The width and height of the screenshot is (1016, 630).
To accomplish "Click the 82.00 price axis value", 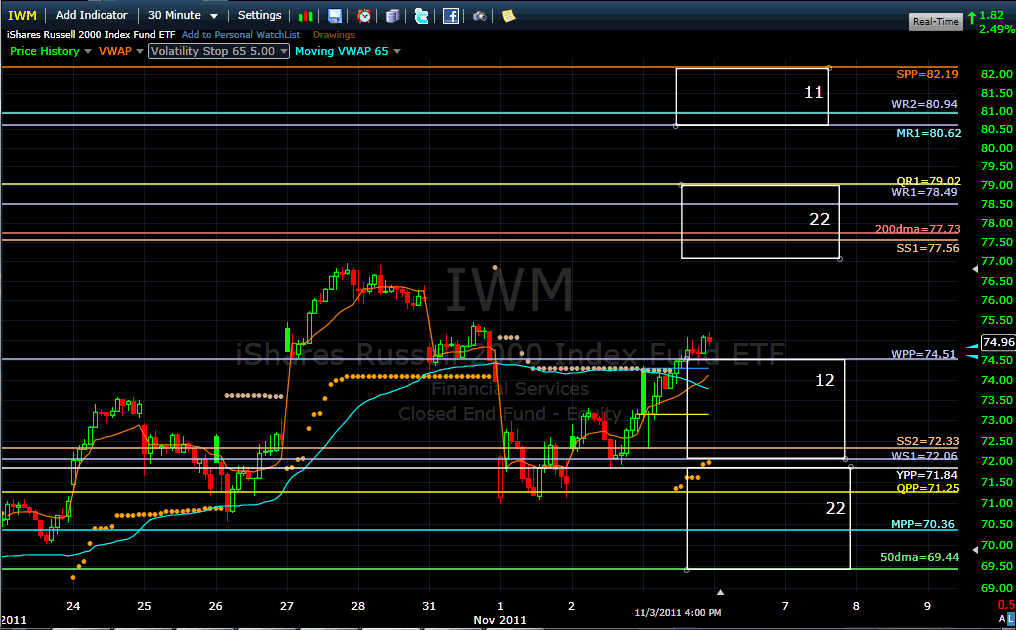I will coord(997,74).
